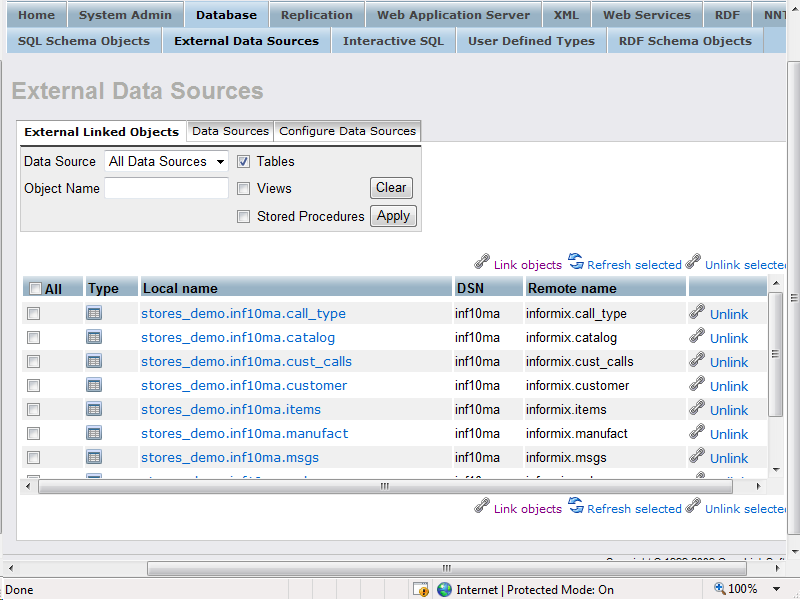Check the Stored Procedures filter
Image resolution: width=800 pixels, height=600 pixels.
click(243, 217)
